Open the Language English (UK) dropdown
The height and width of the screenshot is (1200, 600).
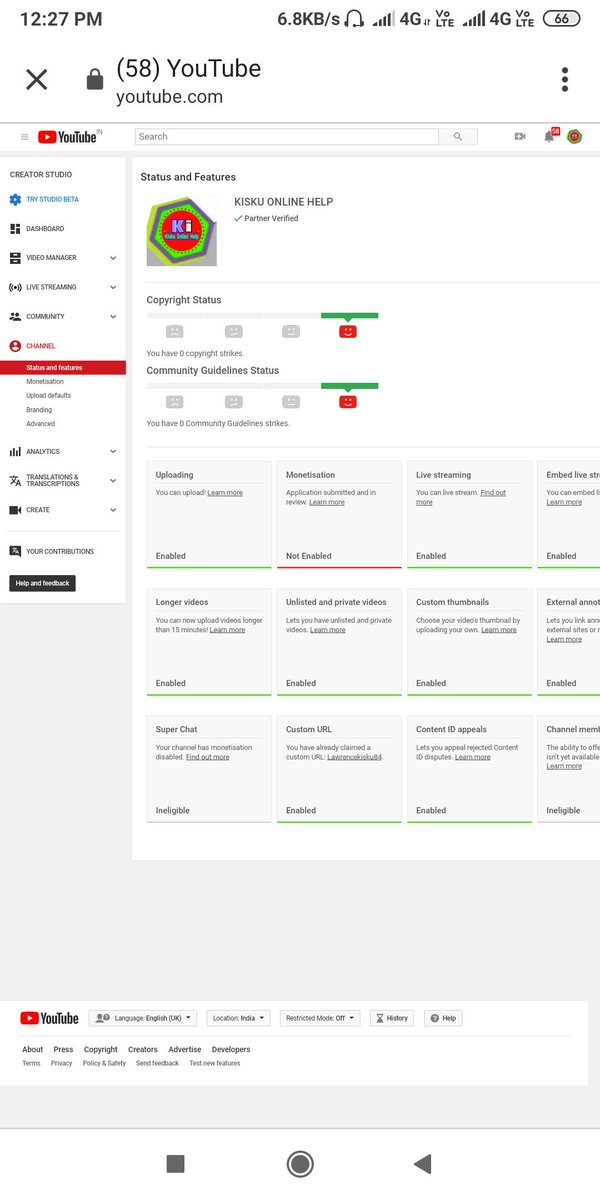click(143, 1018)
